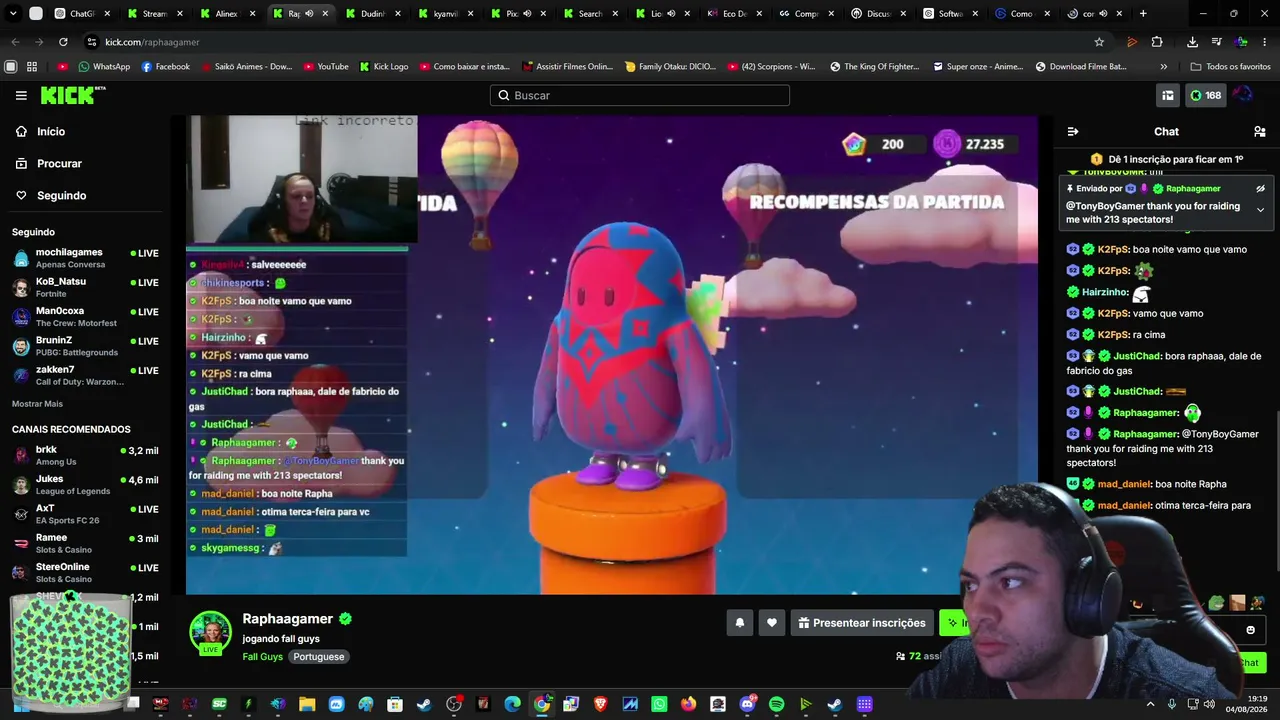Mute the active Raphaagamer tab audio
The width and height of the screenshot is (1280, 720).
[x=309, y=14]
